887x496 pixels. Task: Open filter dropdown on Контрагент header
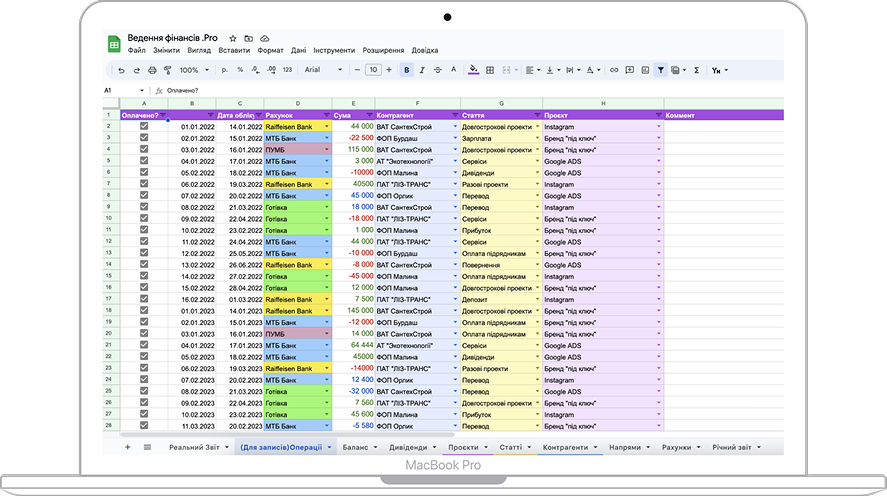click(455, 115)
